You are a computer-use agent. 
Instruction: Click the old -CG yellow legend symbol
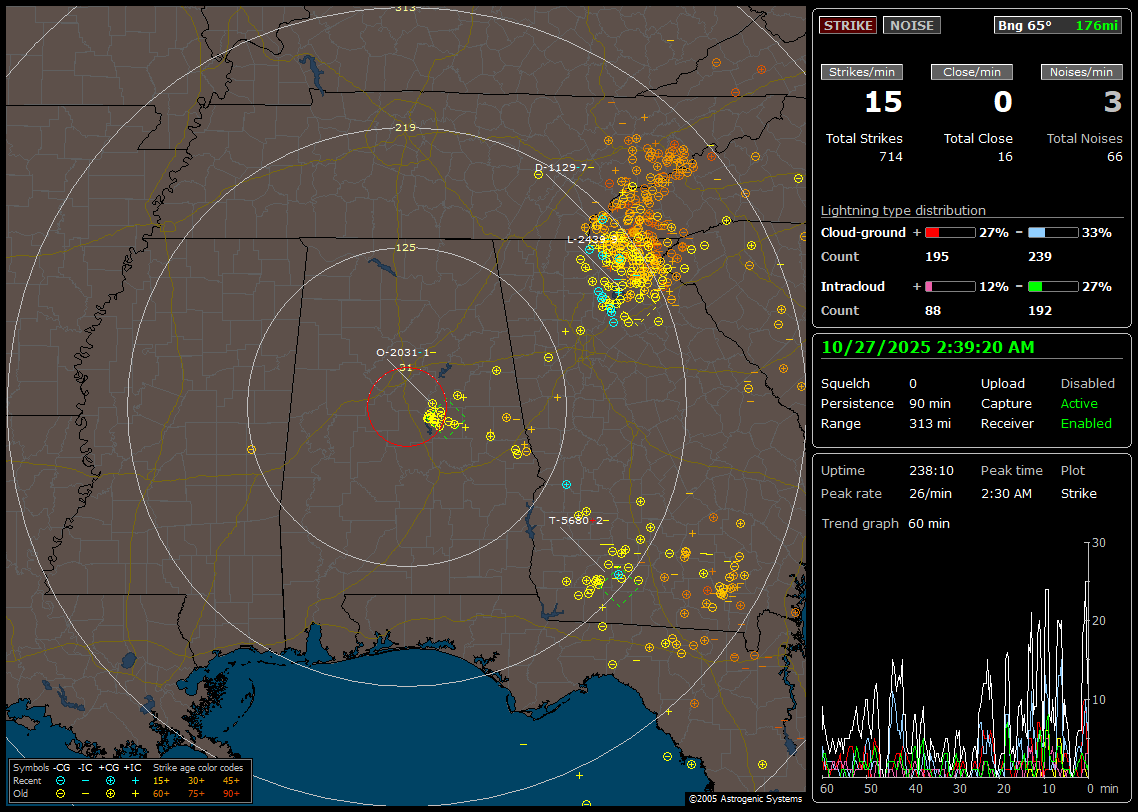pyautogui.click(x=61, y=793)
